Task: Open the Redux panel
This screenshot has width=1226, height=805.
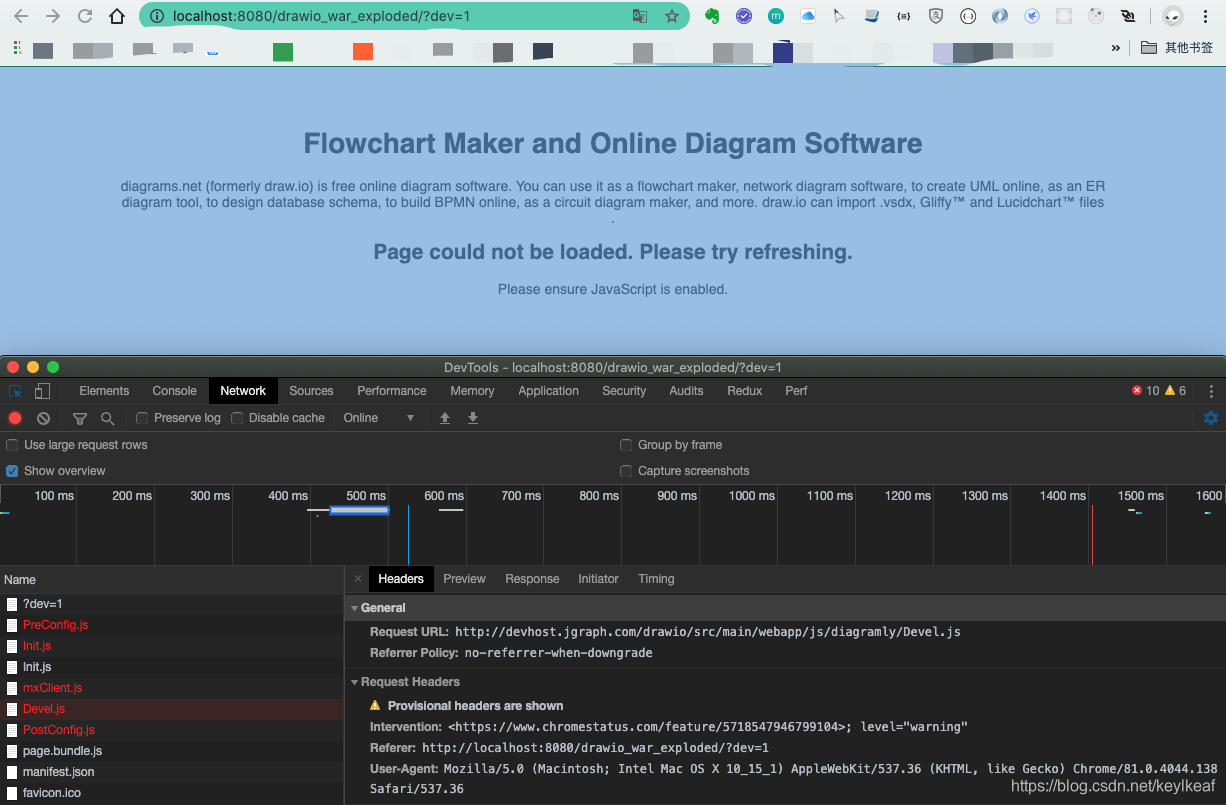Action: (745, 391)
